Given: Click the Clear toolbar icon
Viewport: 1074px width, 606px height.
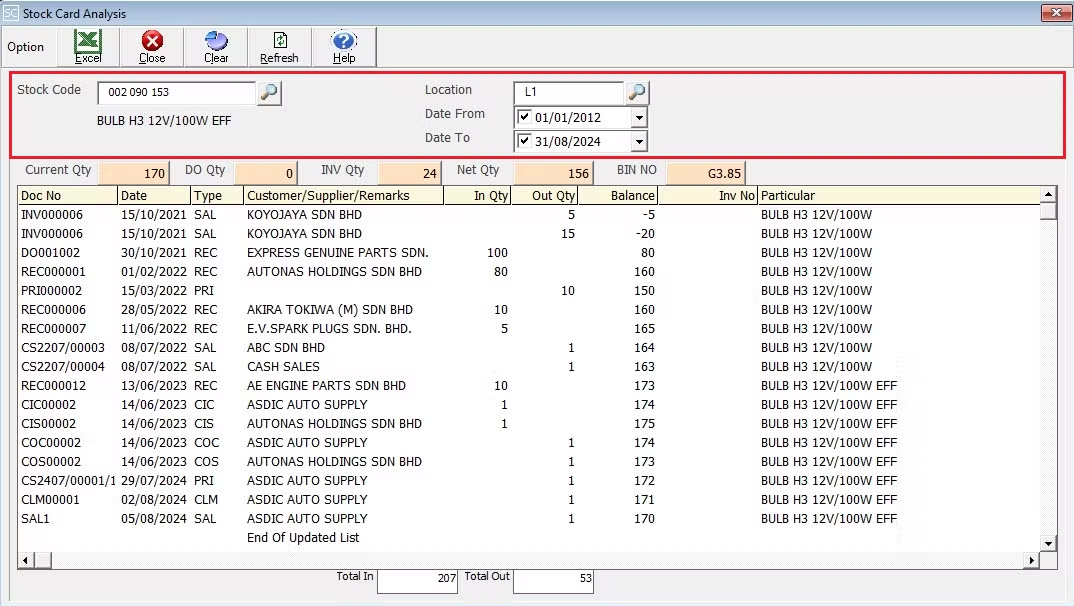Looking at the screenshot, I should [216, 47].
